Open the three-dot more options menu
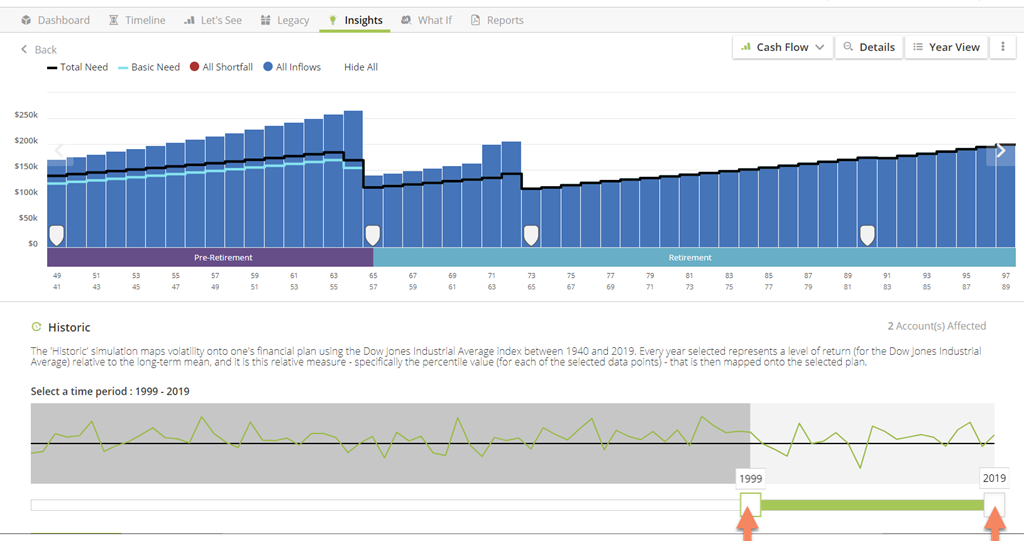 coord(1002,47)
